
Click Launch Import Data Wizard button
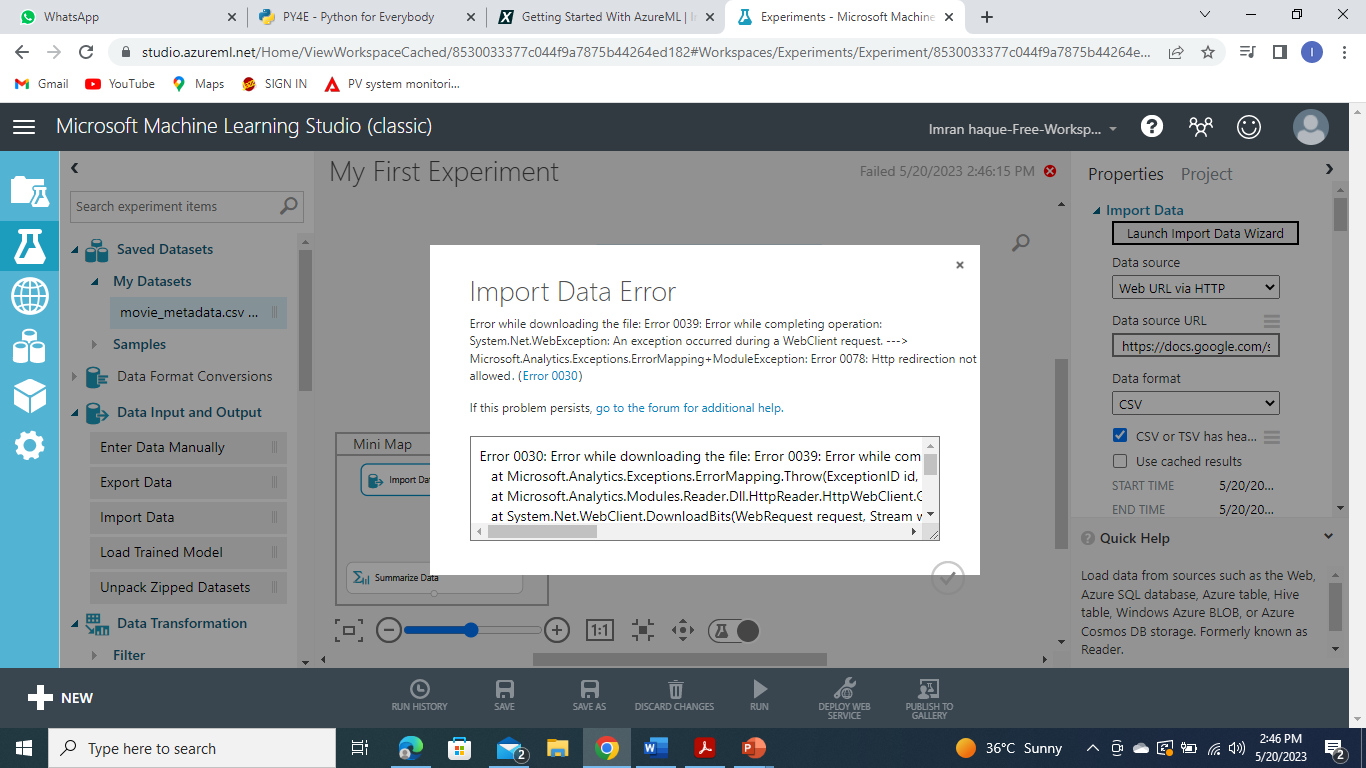click(1205, 233)
